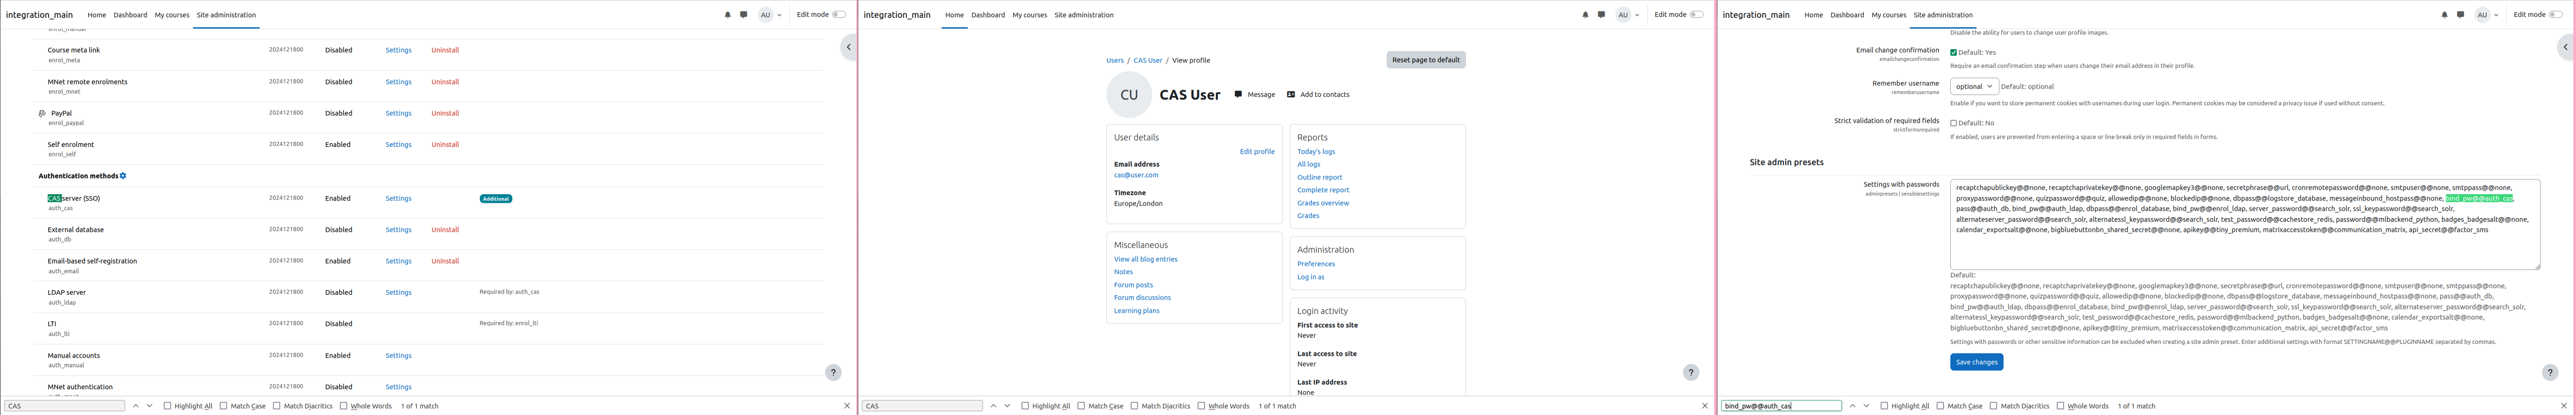Click the Settings with passwords text area
2576x415 pixels.
tap(2244, 225)
